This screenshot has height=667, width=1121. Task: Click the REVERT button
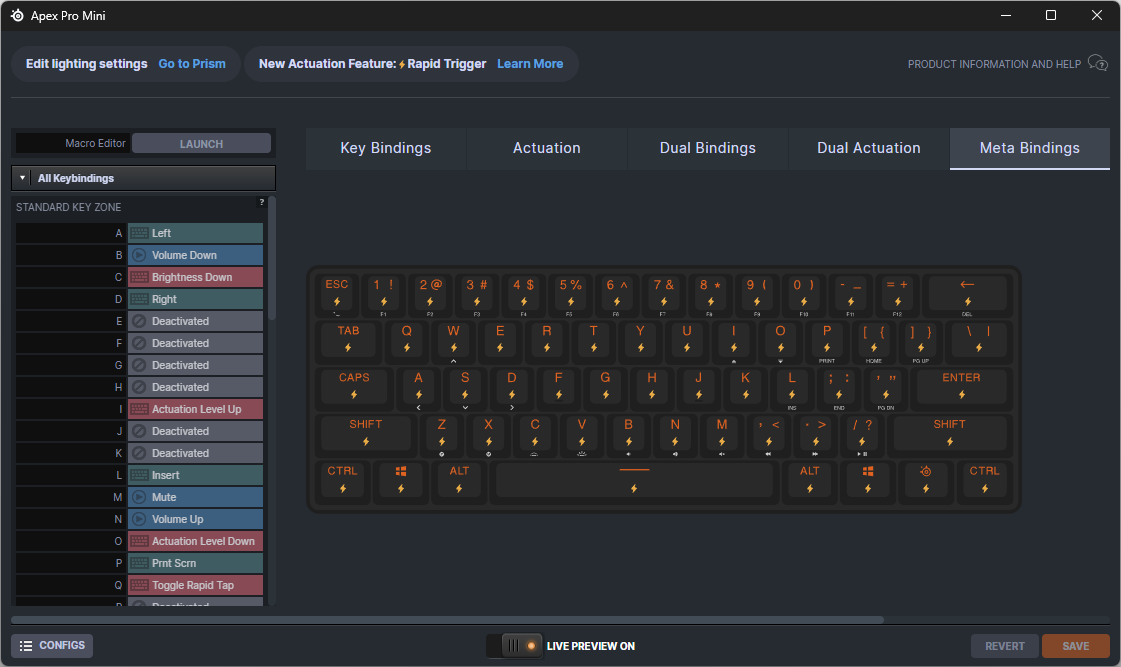1004,646
